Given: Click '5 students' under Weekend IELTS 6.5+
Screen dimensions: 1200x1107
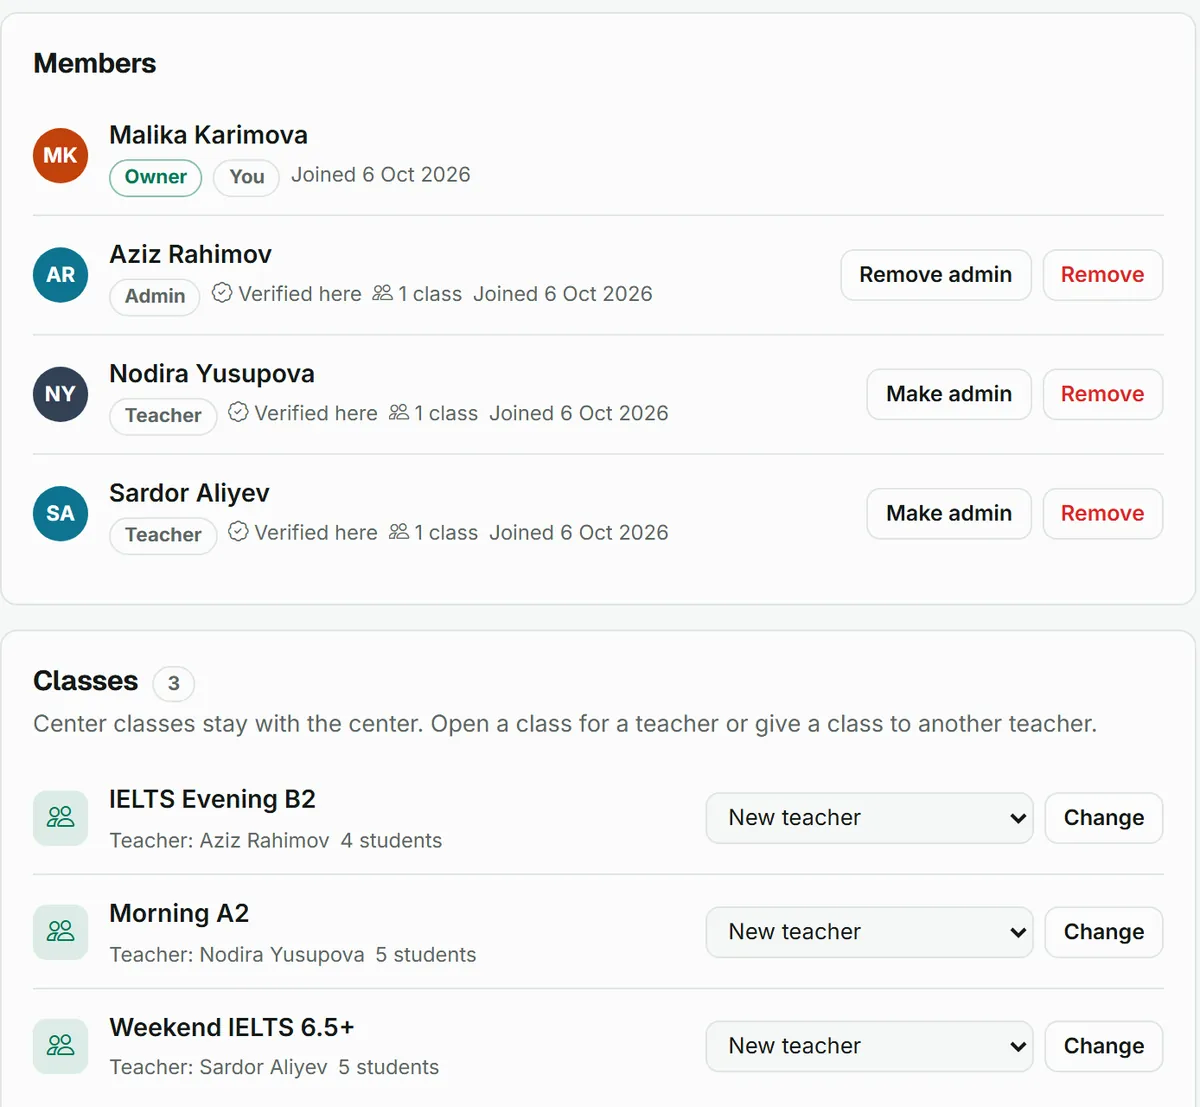Looking at the screenshot, I should coord(389,1067).
